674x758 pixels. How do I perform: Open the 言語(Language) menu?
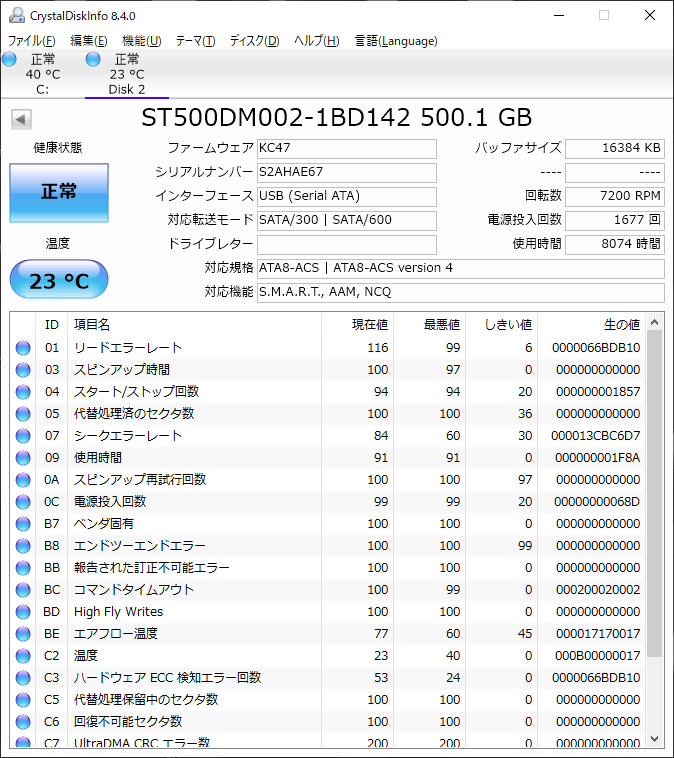[396, 41]
